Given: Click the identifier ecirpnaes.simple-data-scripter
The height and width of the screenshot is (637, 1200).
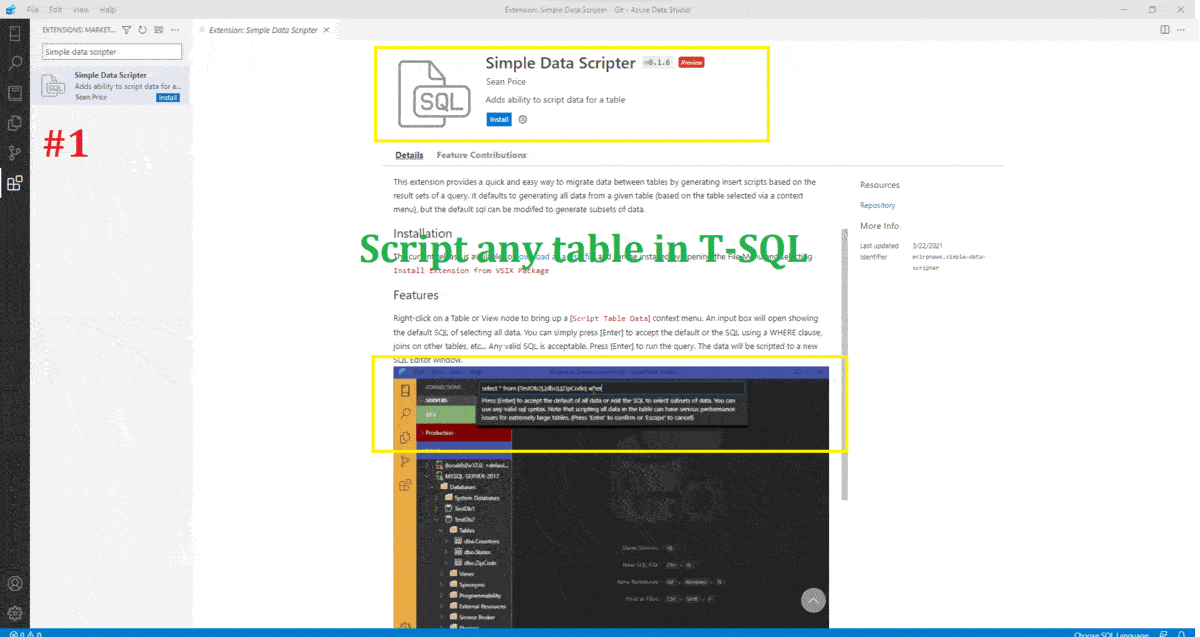Looking at the screenshot, I should [949, 262].
